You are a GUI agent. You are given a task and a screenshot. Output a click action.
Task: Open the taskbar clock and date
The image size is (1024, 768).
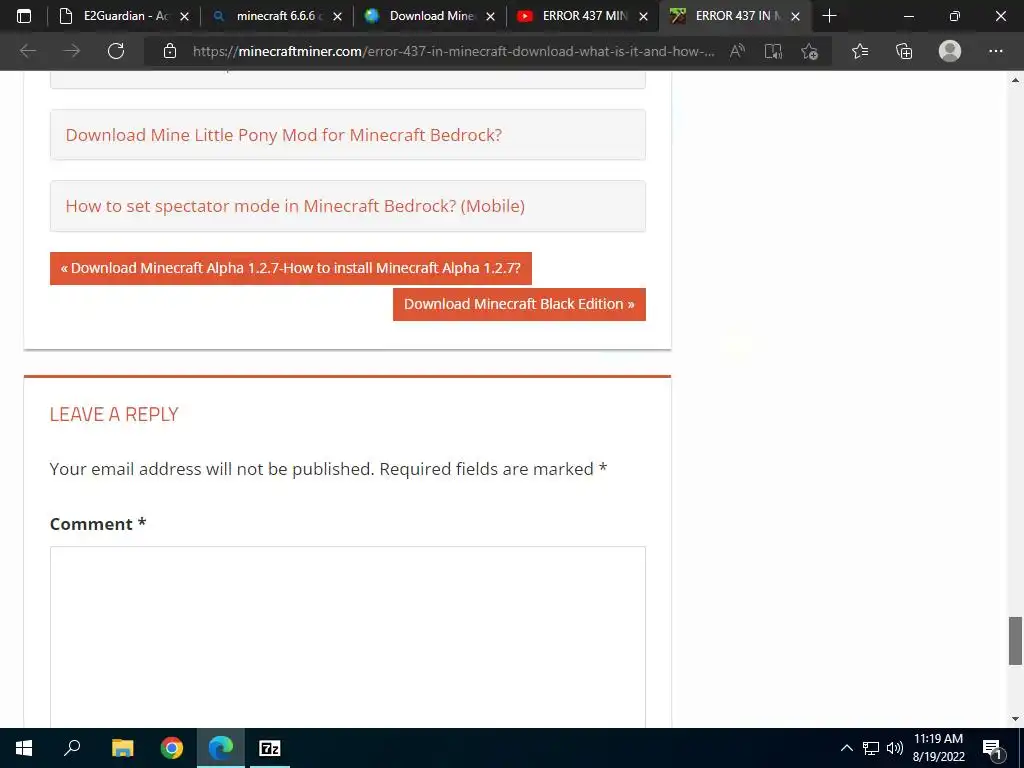click(938, 748)
